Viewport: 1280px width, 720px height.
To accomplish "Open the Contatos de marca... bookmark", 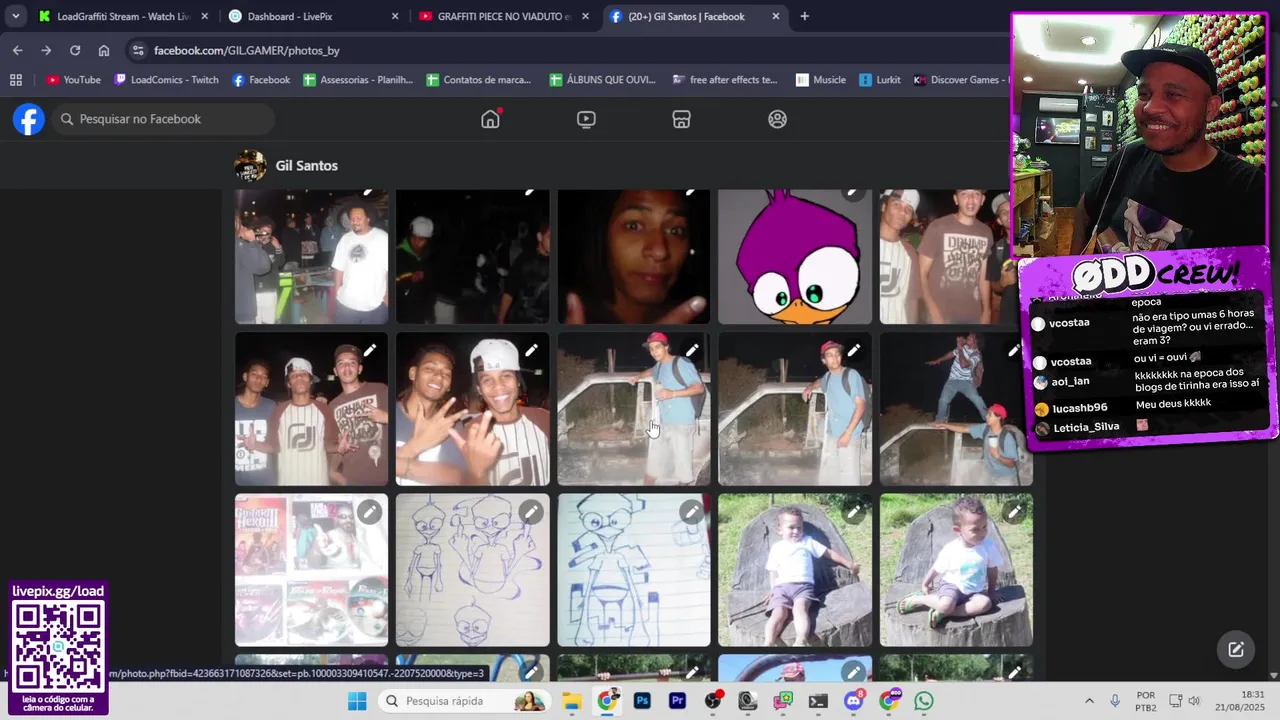I will 479,80.
